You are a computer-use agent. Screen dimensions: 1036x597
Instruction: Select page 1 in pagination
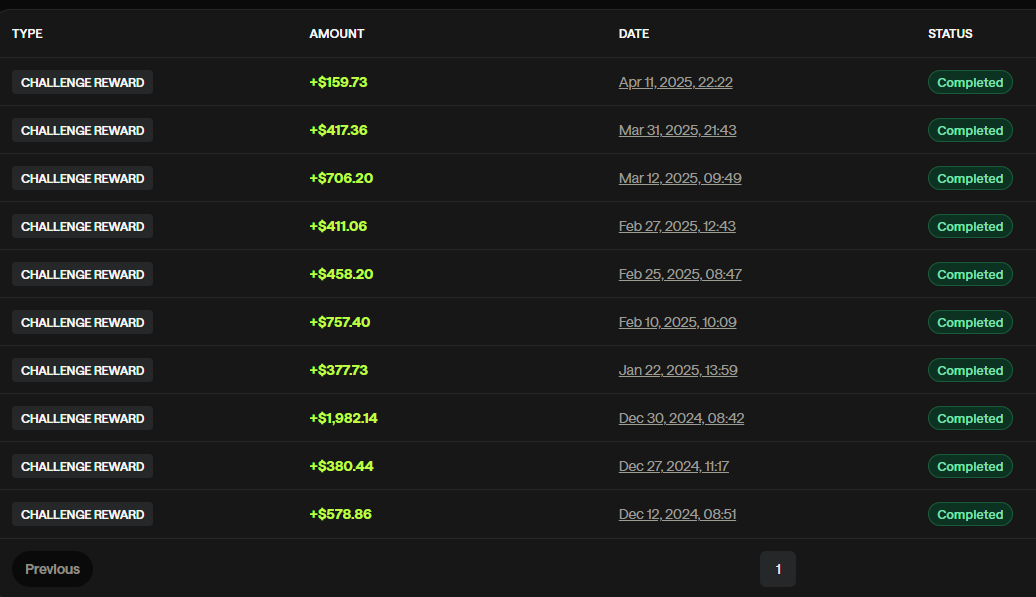tap(778, 569)
